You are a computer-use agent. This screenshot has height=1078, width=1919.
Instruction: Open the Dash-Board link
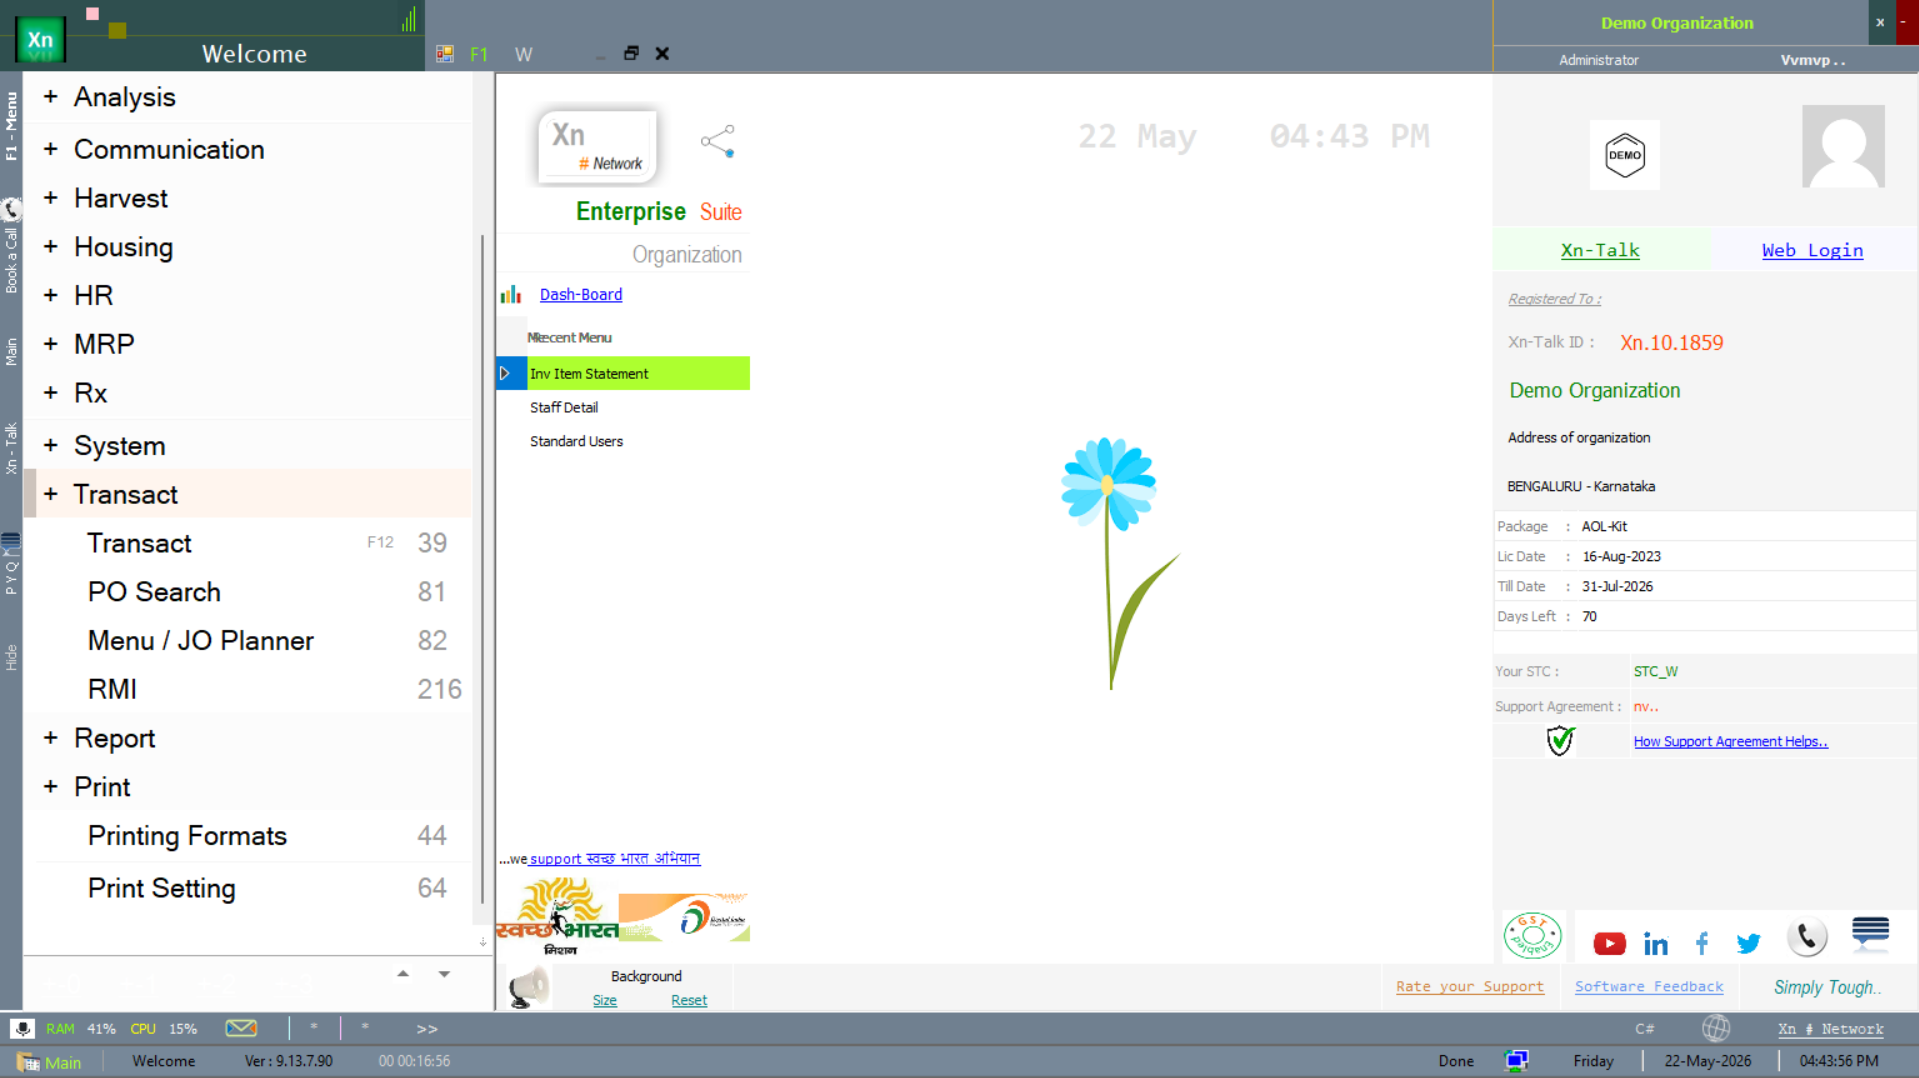coord(581,294)
